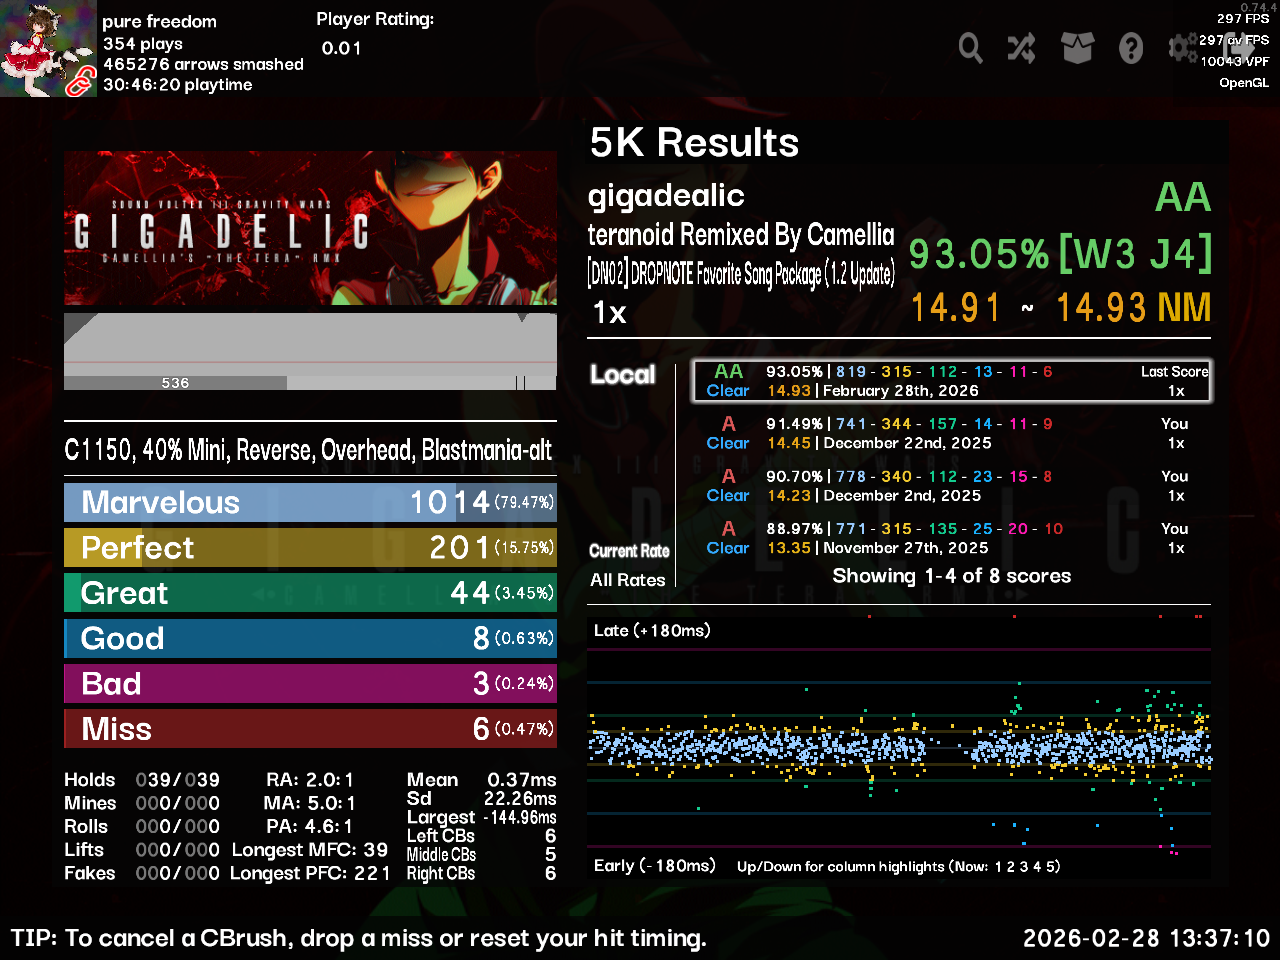Viewport: 1280px width, 960px height.
Task: Open the pack downloader box icon
Action: 1077,47
